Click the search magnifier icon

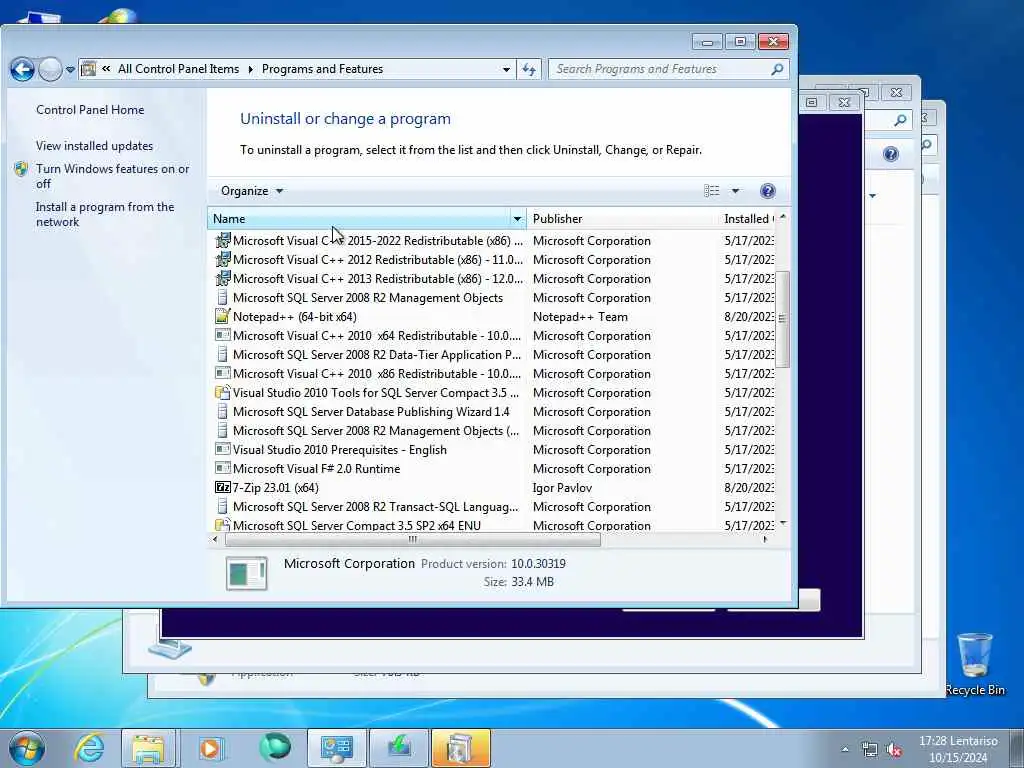pyautogui.click(x=777, y=69)
